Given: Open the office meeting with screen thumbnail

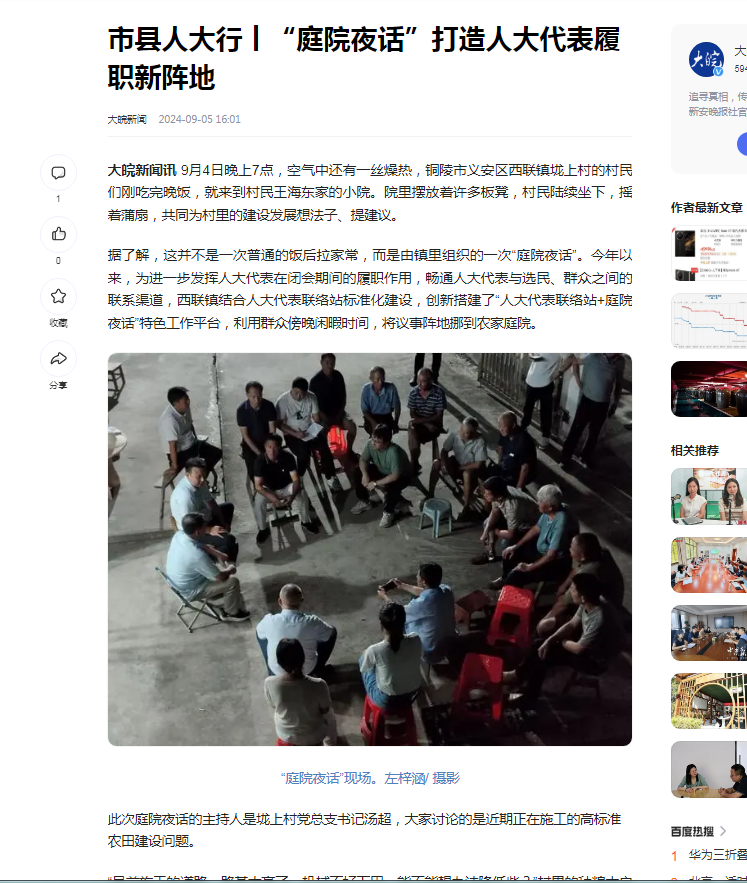Looking at the screenshot, I should [709, 633].
